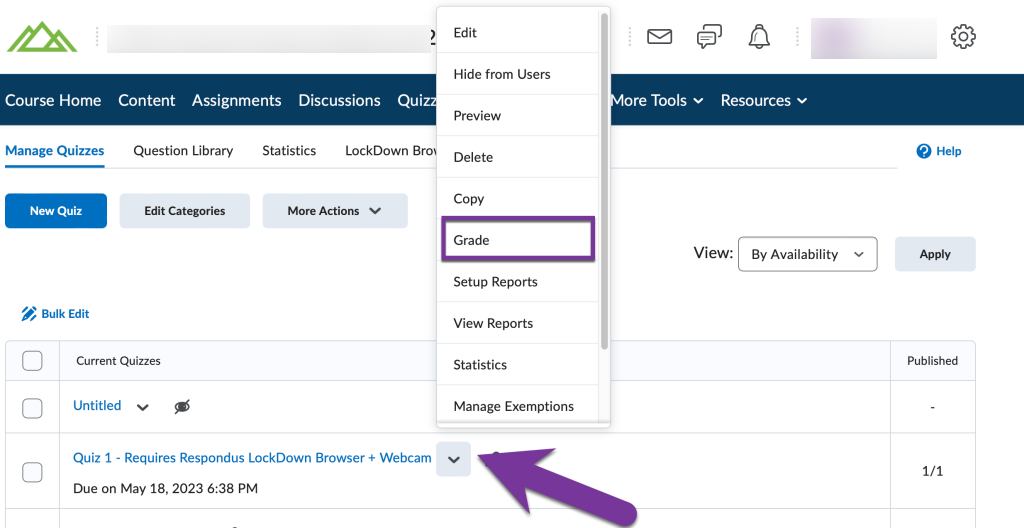This screenshot has height=528, width=1024.
Task: Expand the Resources nav menu
Action: coord(764,101)
